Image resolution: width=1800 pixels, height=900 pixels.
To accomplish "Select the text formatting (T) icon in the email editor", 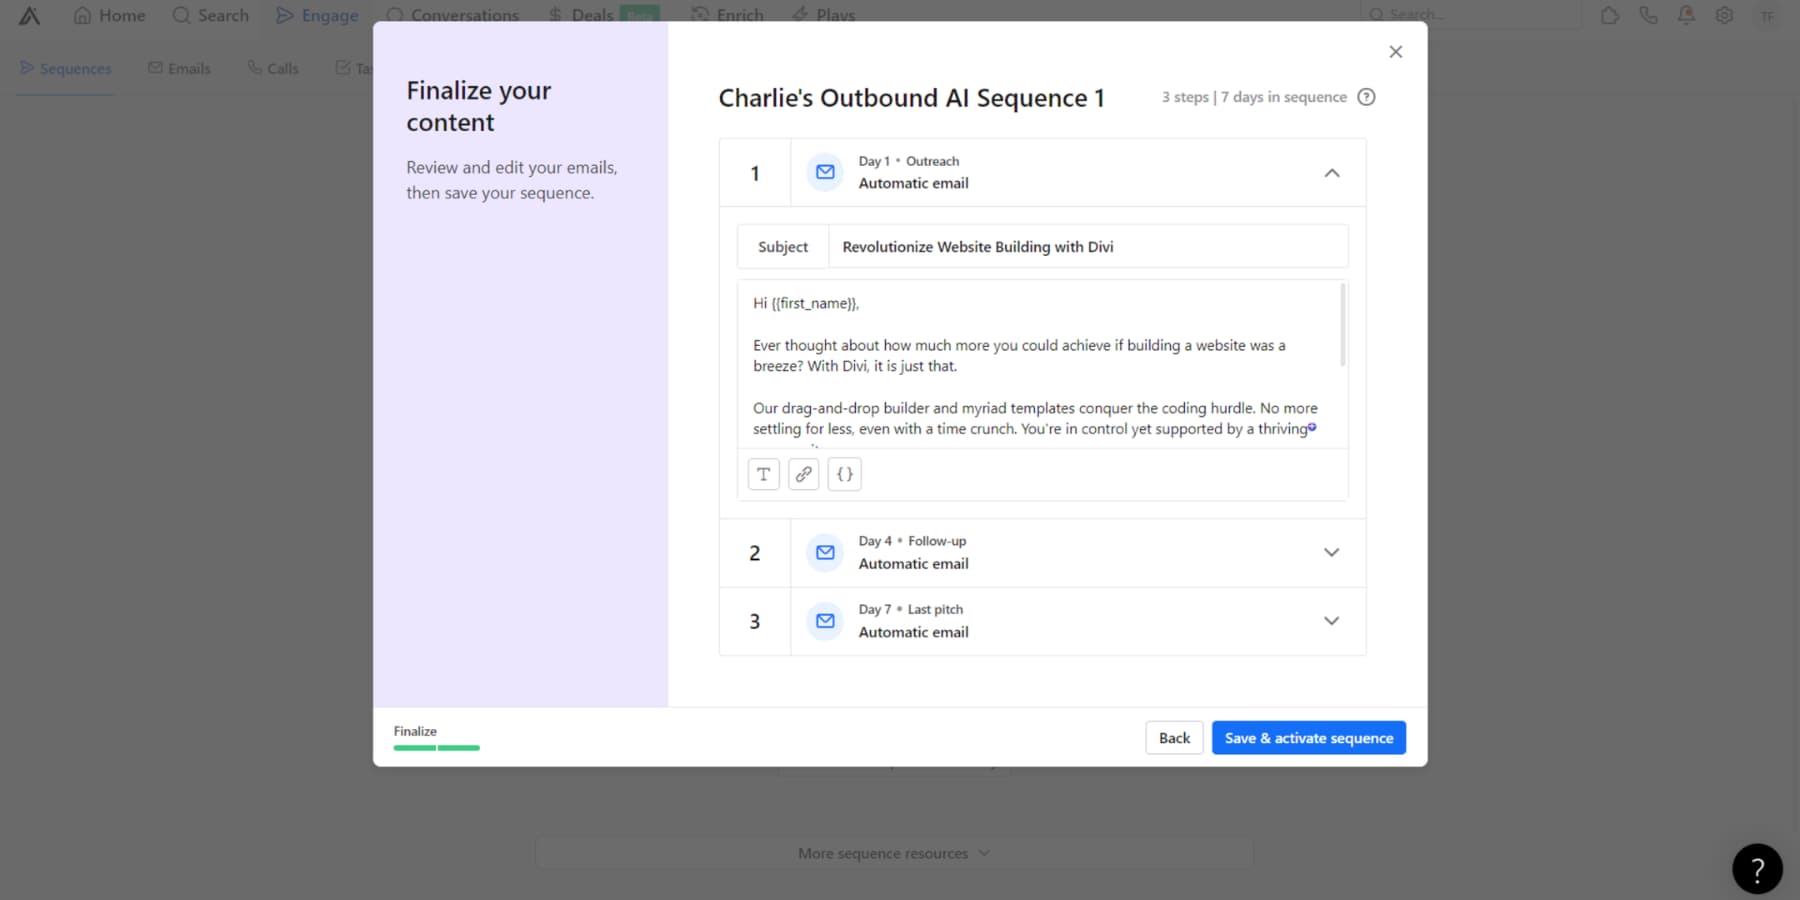I will pos(763,473).
